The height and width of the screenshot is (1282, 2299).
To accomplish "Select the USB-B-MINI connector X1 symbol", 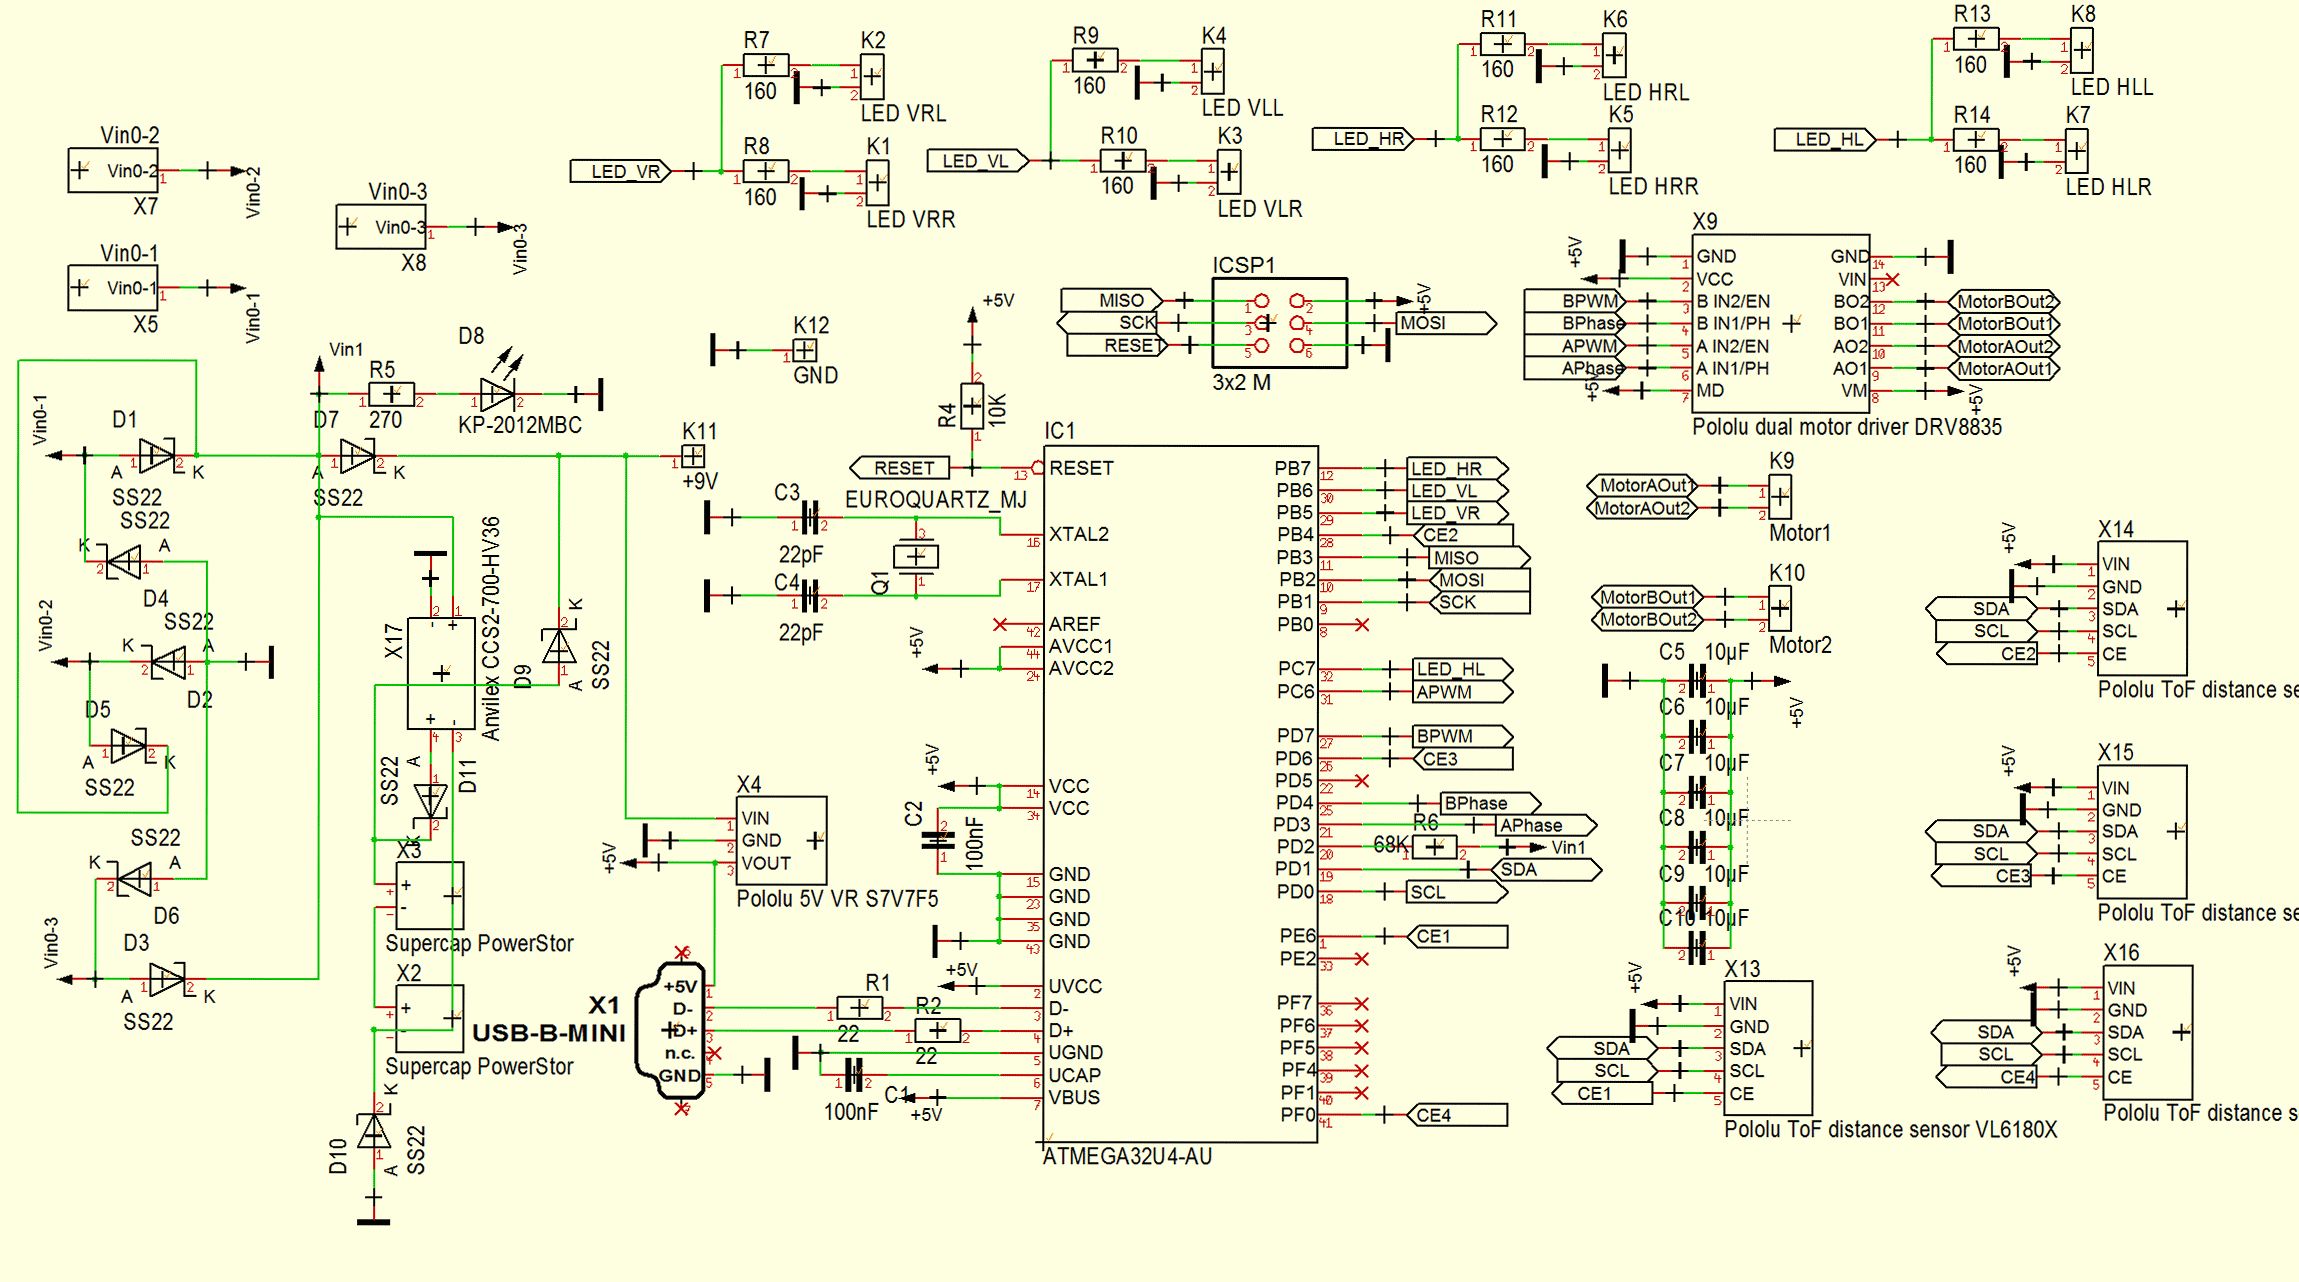I will click(671, 1030).
